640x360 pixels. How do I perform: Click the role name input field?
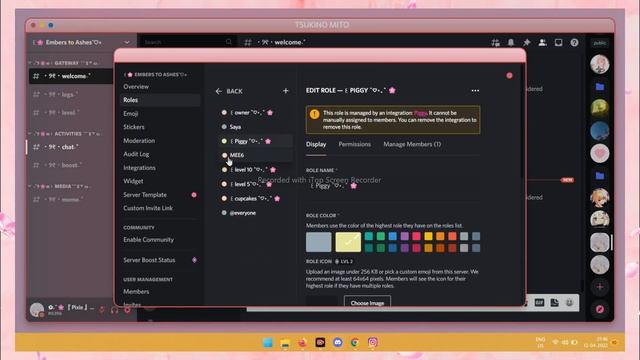[393, 186]
